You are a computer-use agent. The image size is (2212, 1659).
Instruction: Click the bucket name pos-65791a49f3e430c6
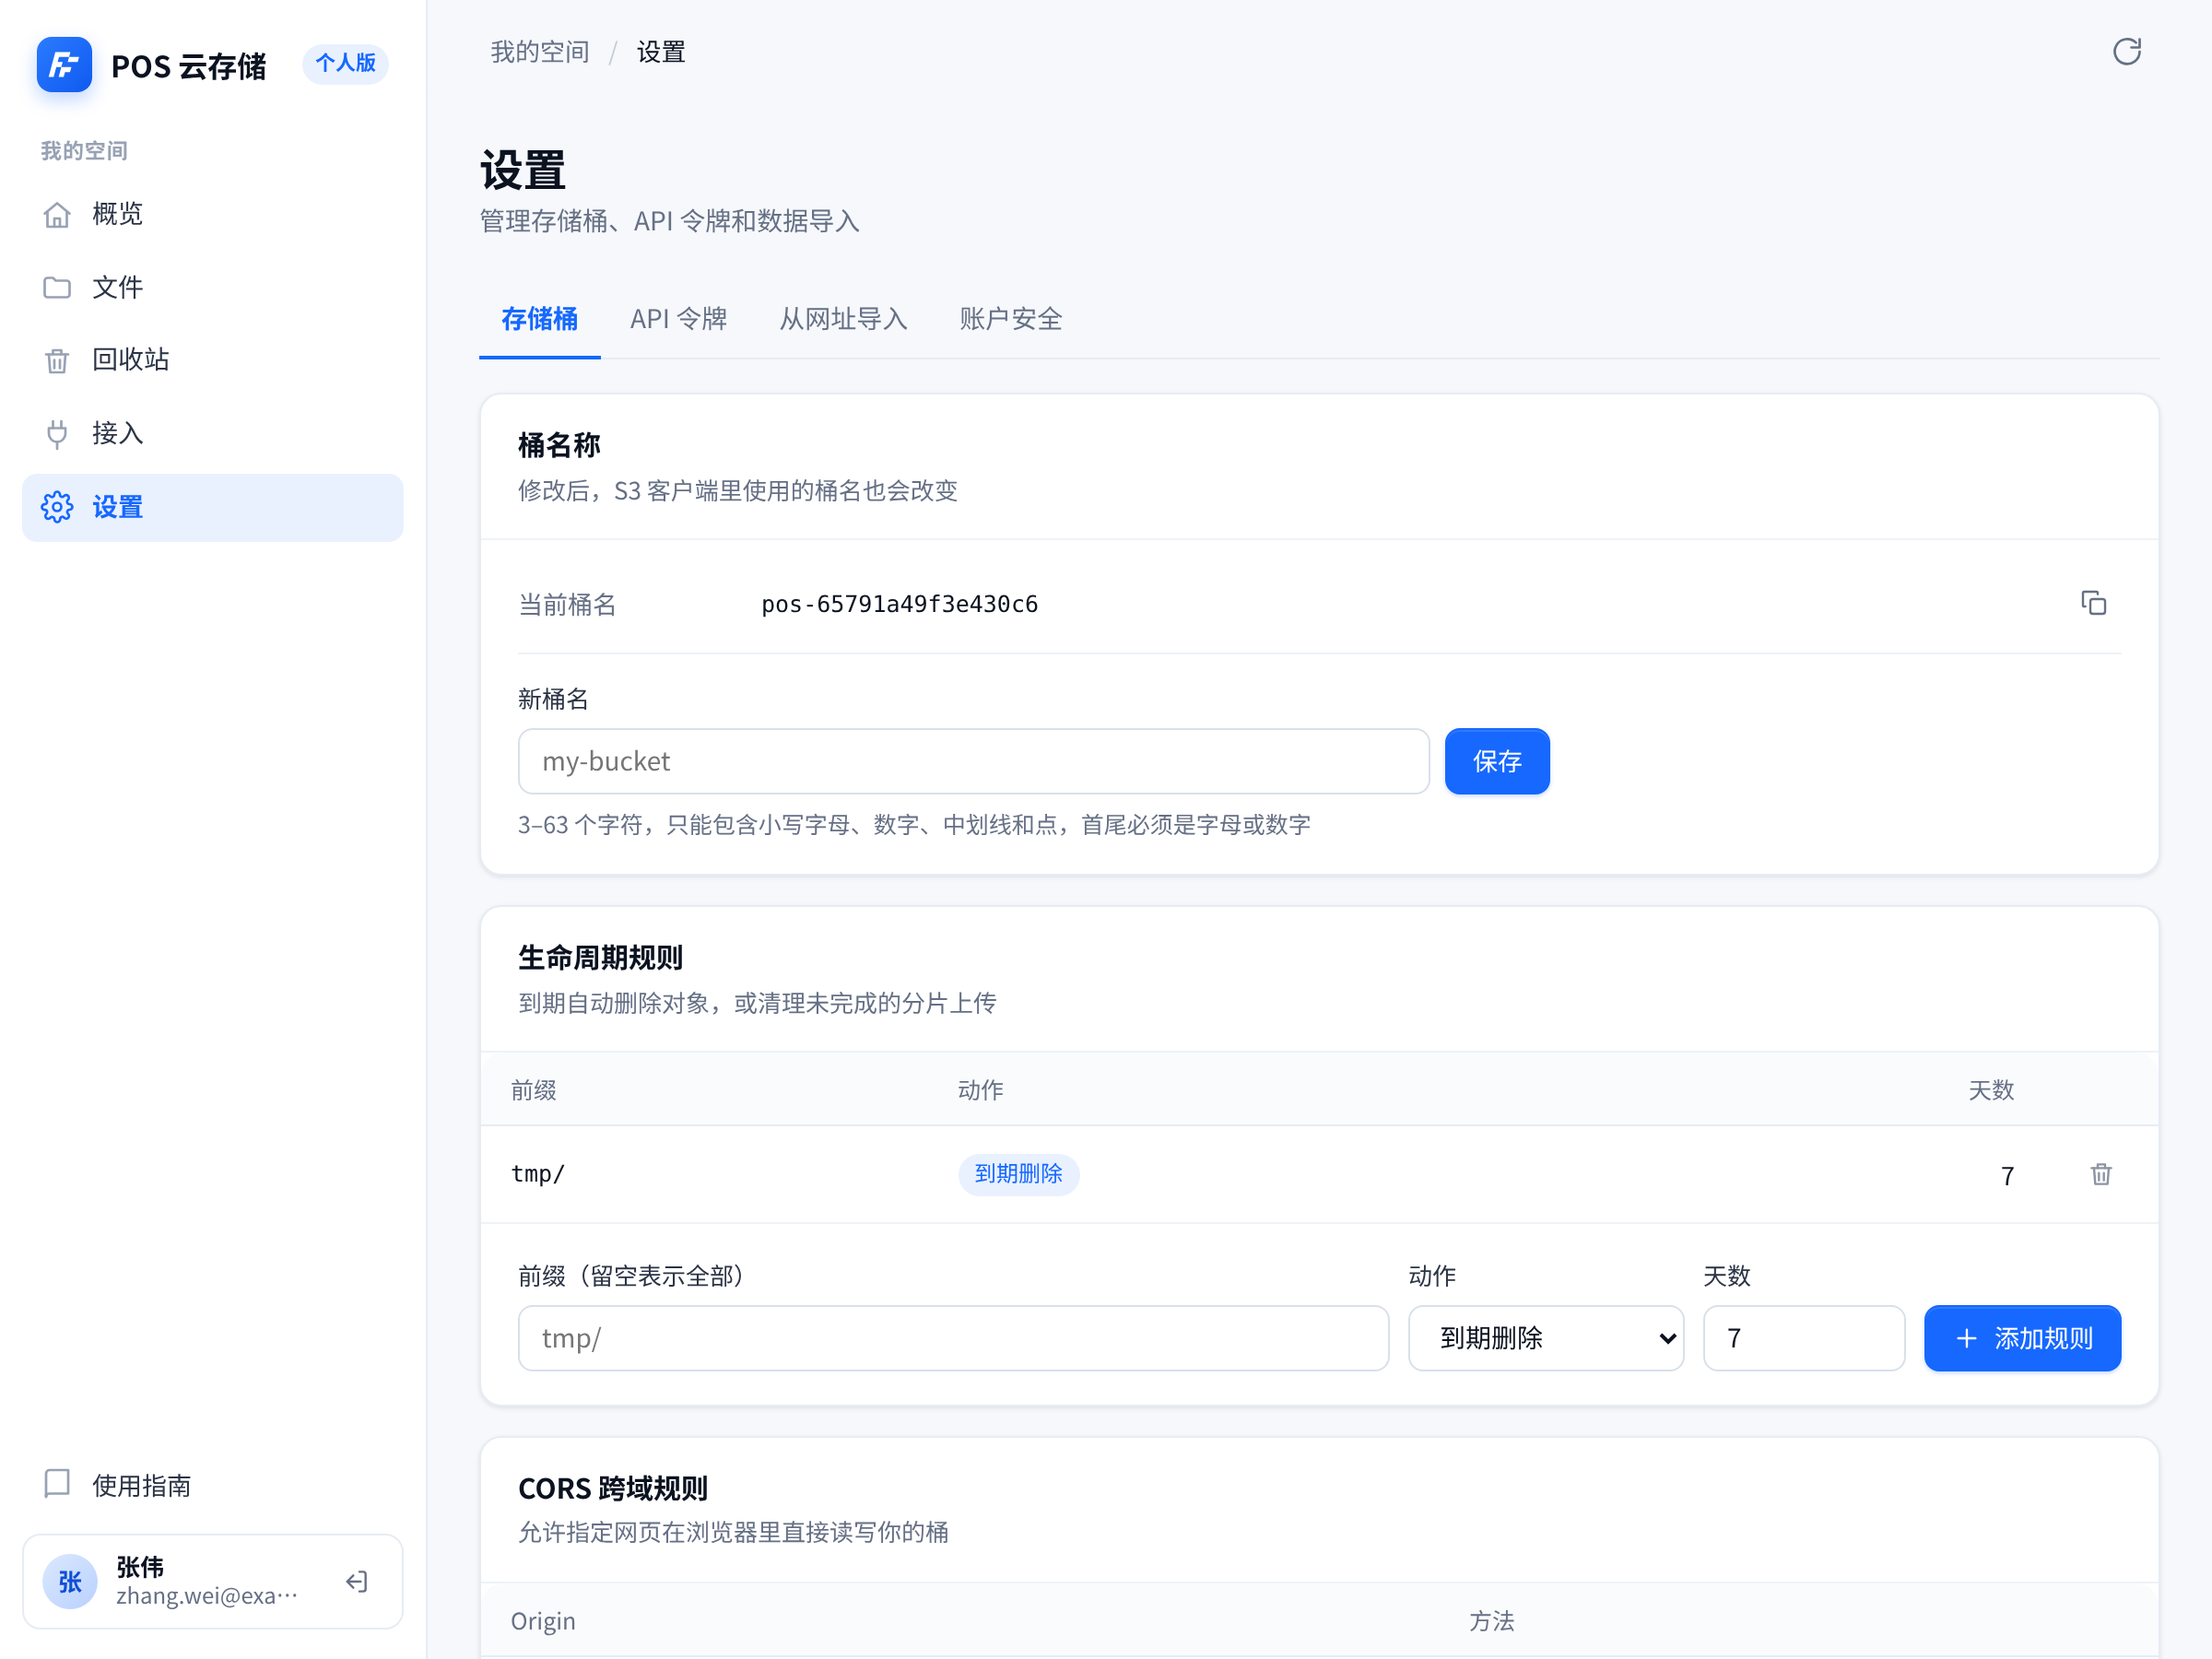click(899, 604)
